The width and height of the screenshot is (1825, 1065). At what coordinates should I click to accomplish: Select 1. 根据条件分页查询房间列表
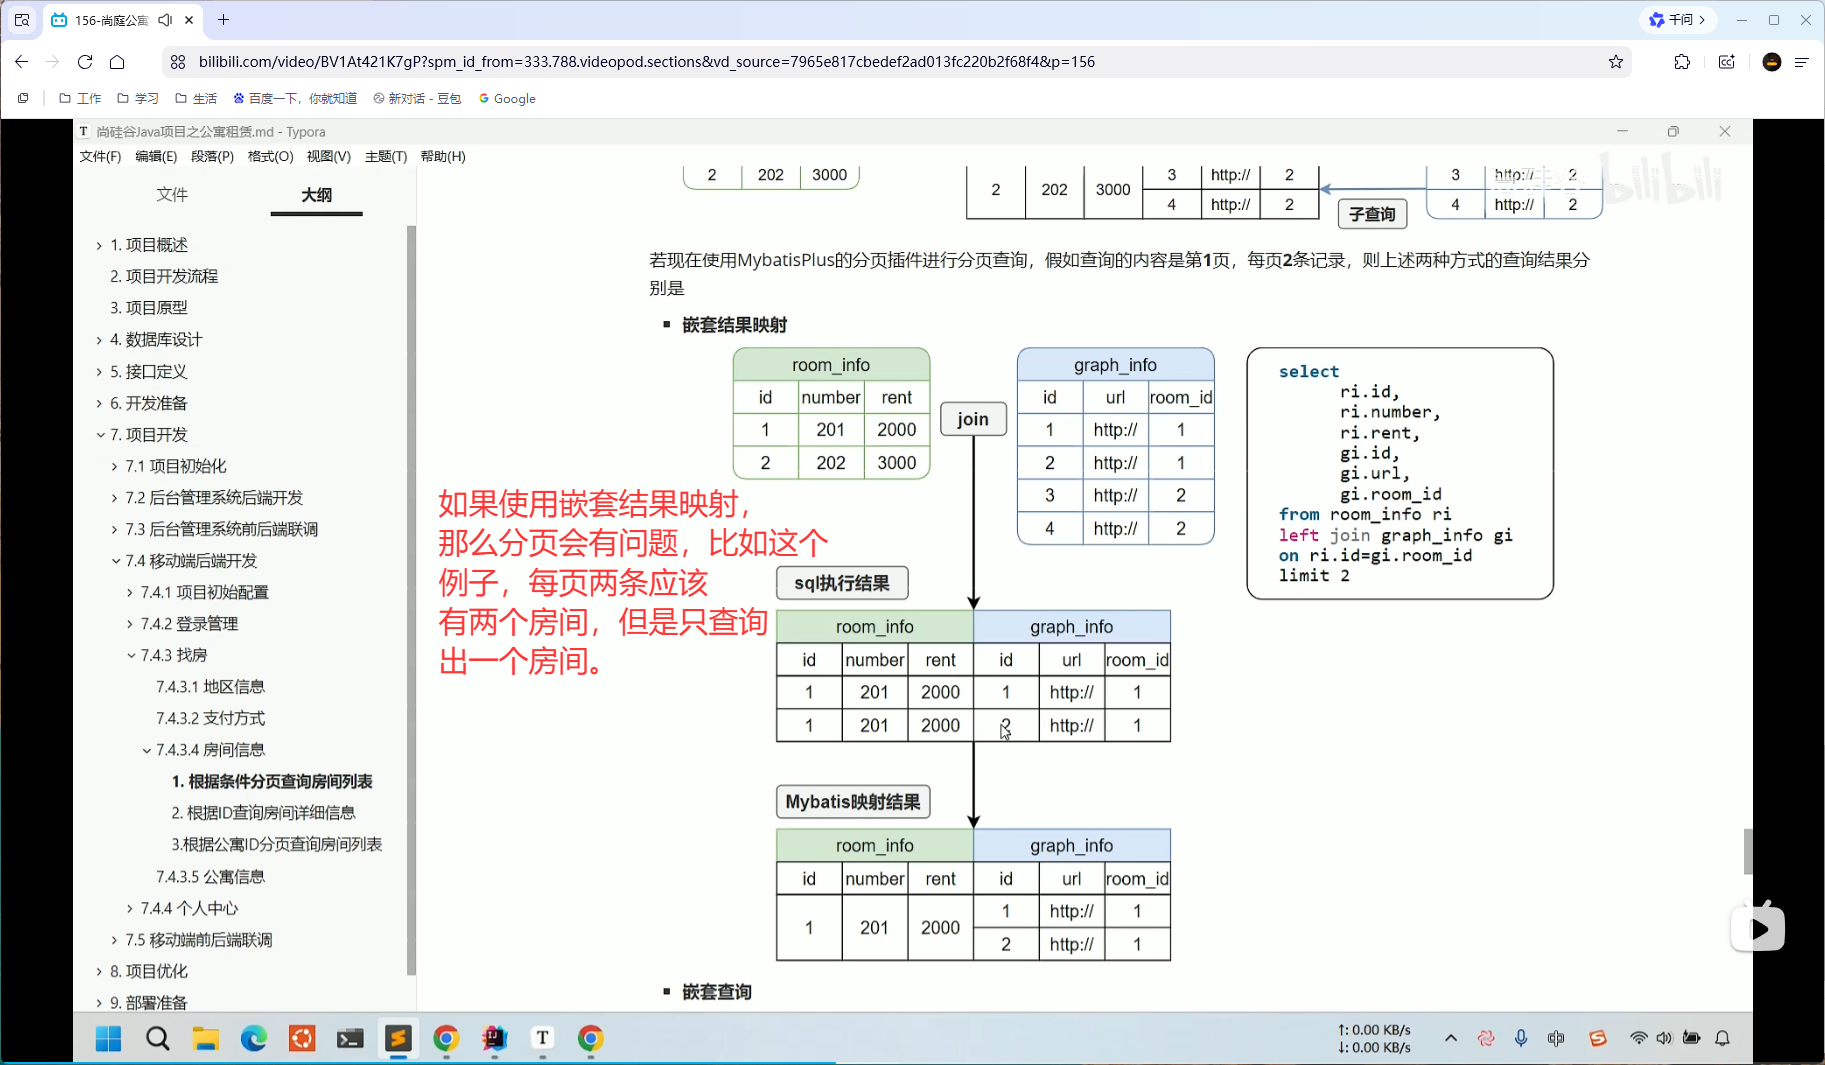(x=272, y=781)
